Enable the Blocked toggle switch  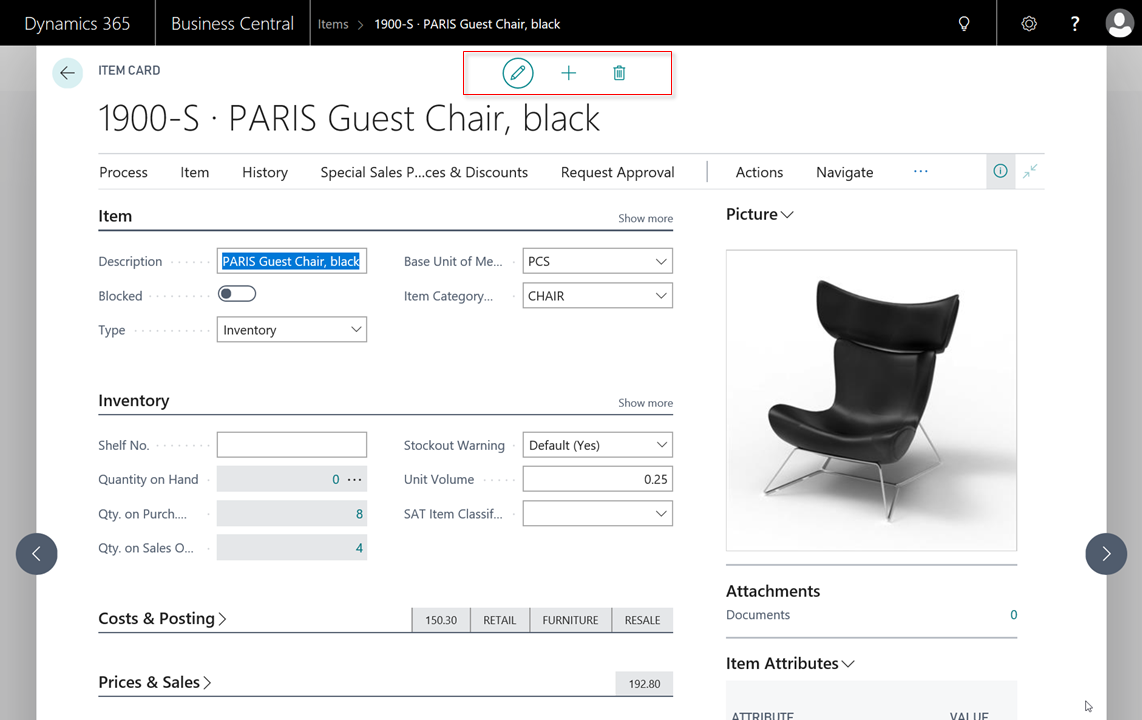[x=237, y=295]
